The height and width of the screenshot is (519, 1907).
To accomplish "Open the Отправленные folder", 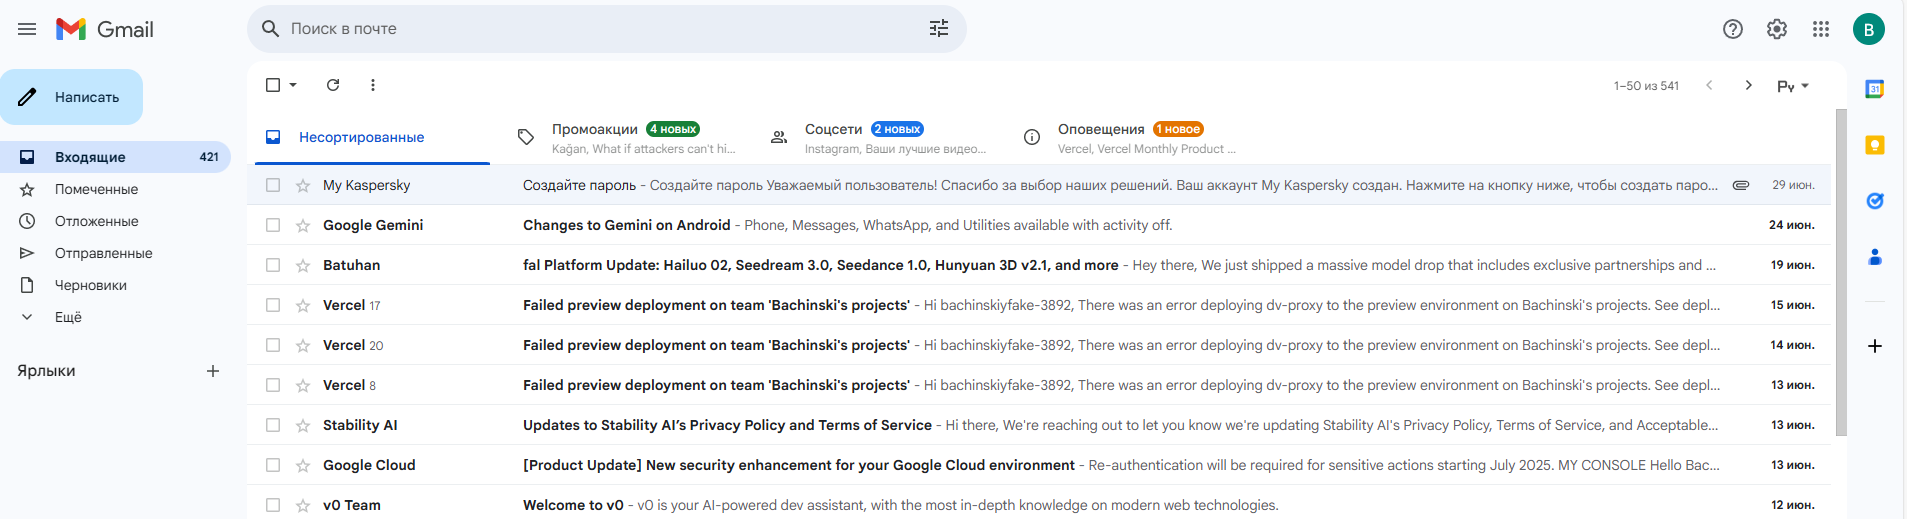I will 103,253.
